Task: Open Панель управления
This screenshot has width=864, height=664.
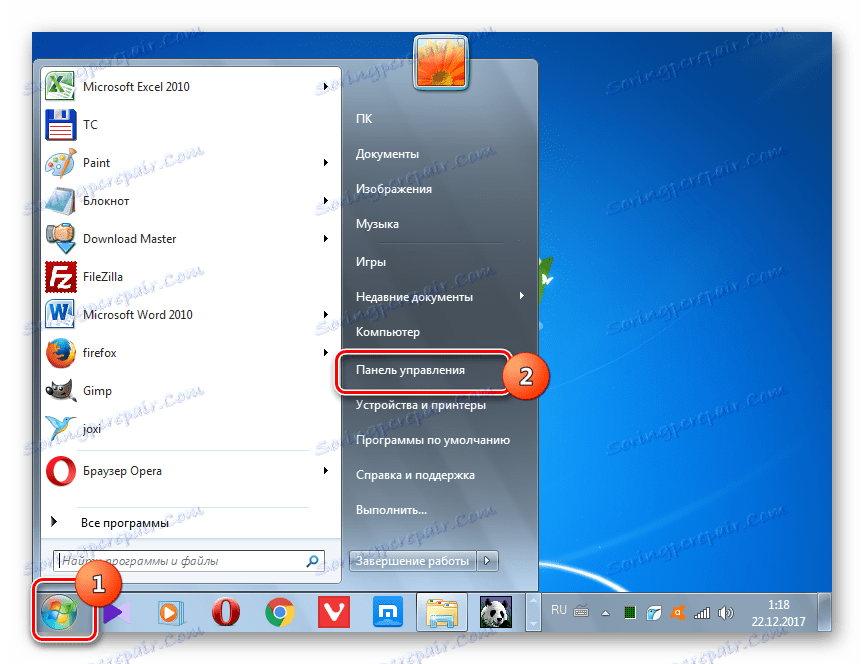Action: pos(411,370)
